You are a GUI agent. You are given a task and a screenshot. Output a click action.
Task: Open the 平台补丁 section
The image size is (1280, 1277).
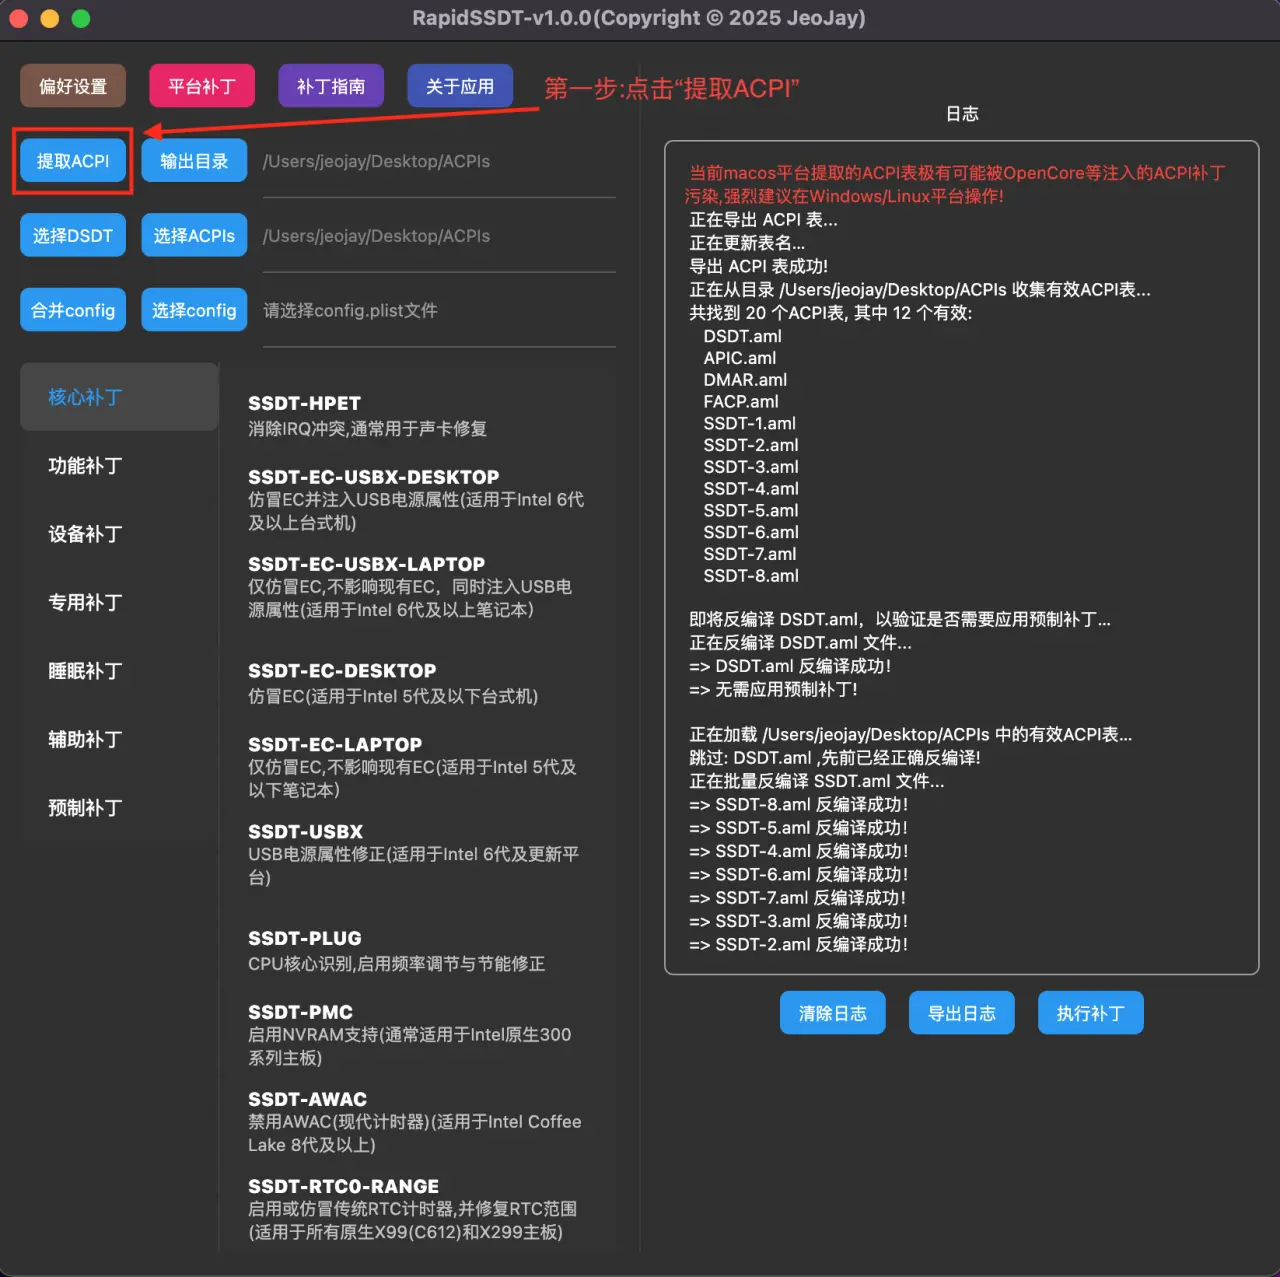click(202, 86)
